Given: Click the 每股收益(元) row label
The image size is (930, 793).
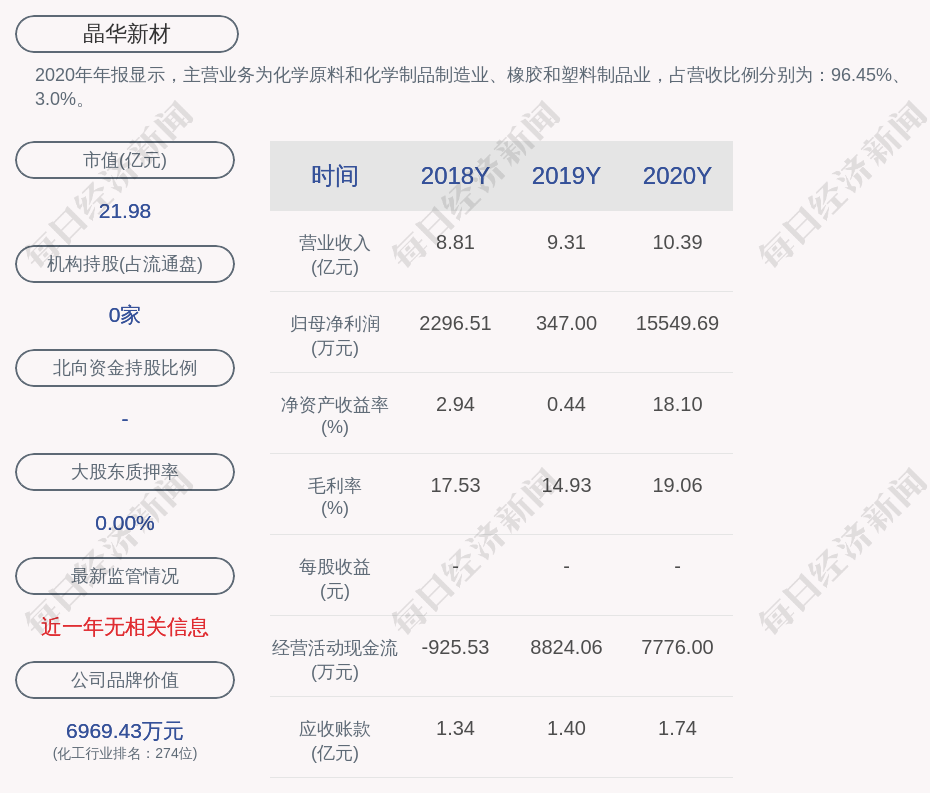Looking at the screenshot, I should (335, 579).
